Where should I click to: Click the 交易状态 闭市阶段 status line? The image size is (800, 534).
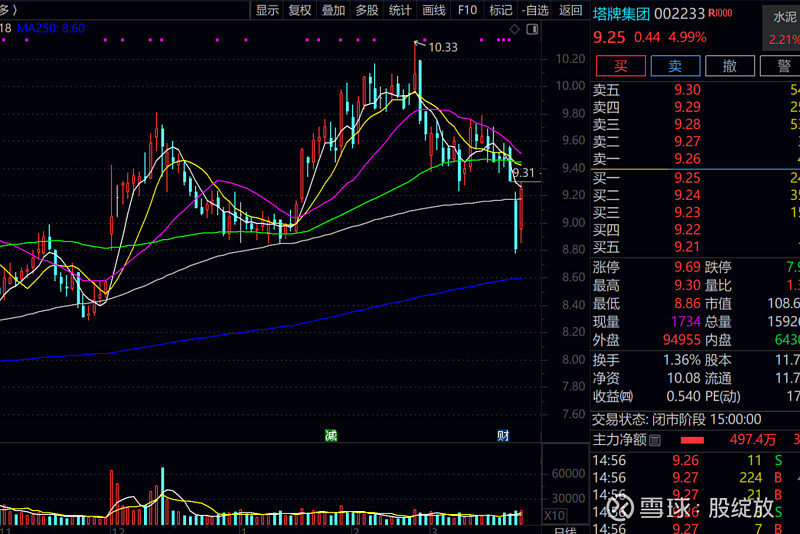677,420
